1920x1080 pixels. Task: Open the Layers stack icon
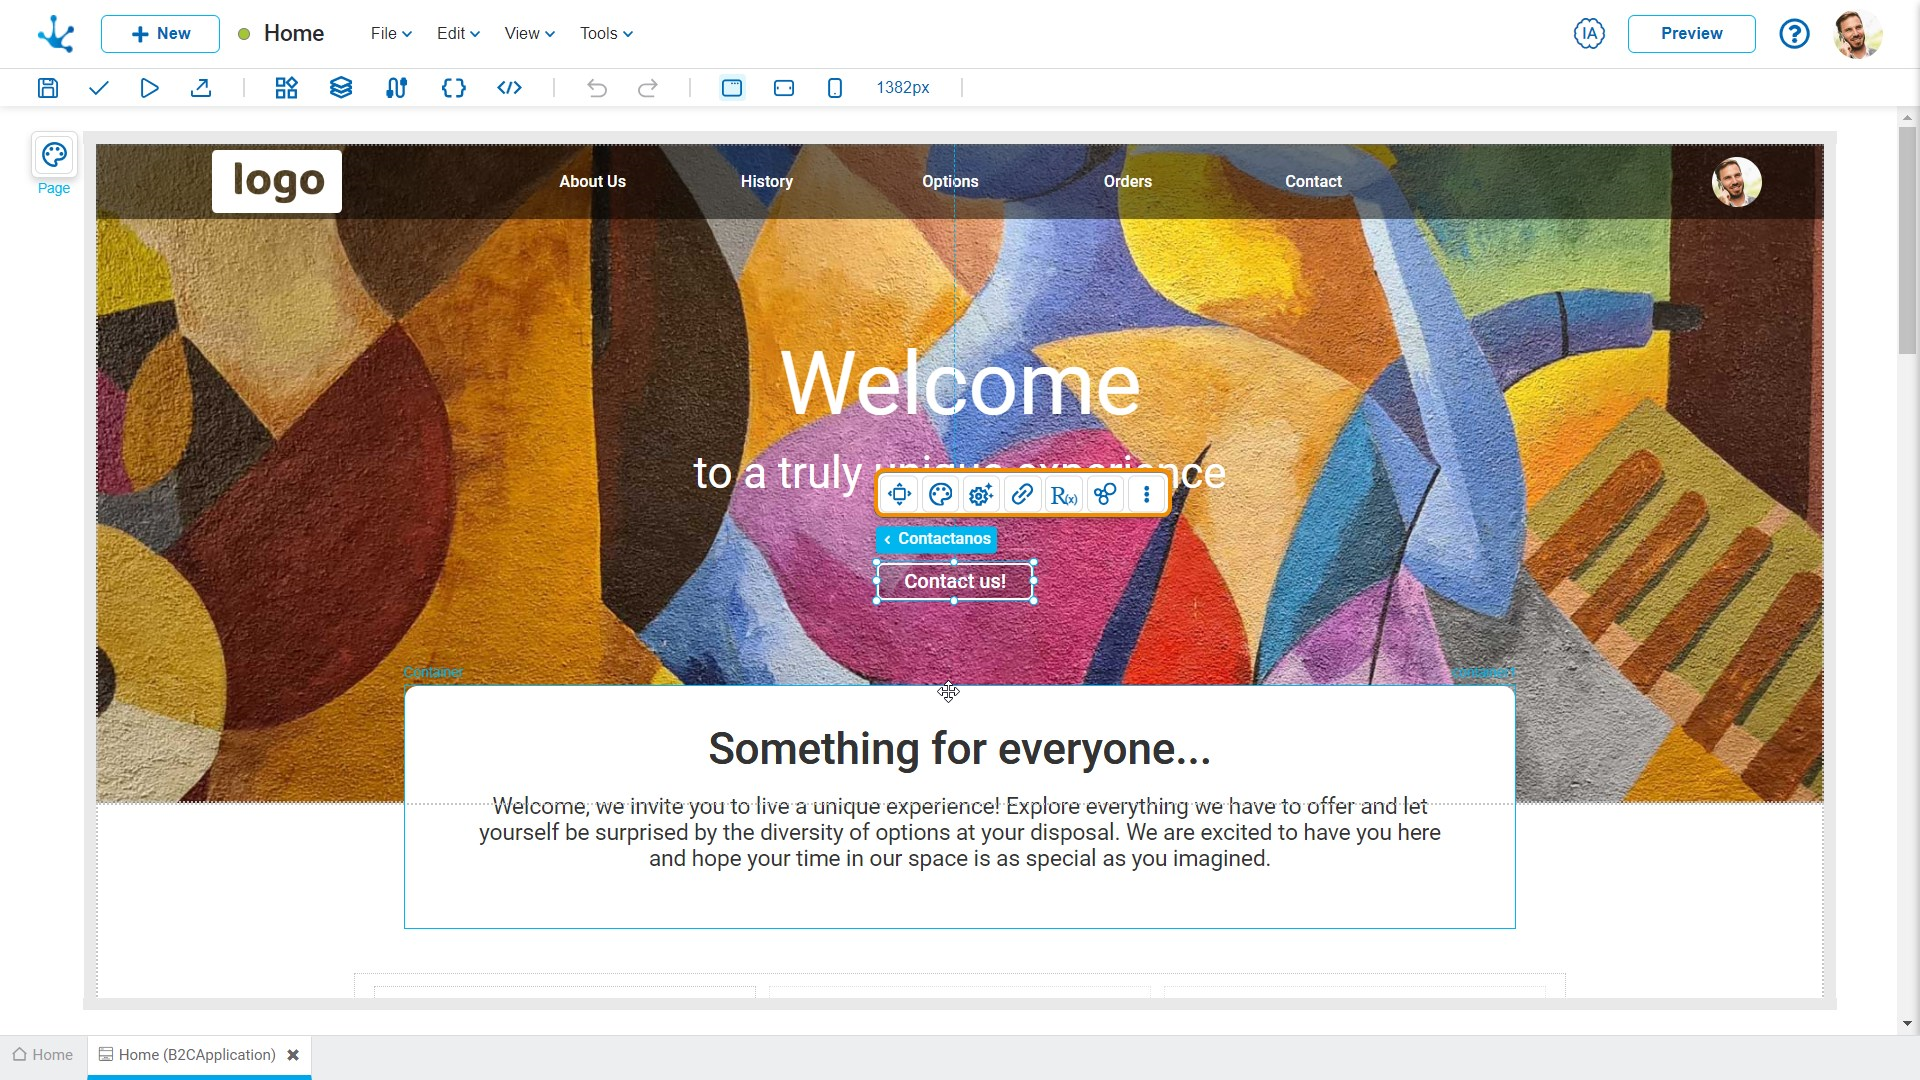pos(341,88)
